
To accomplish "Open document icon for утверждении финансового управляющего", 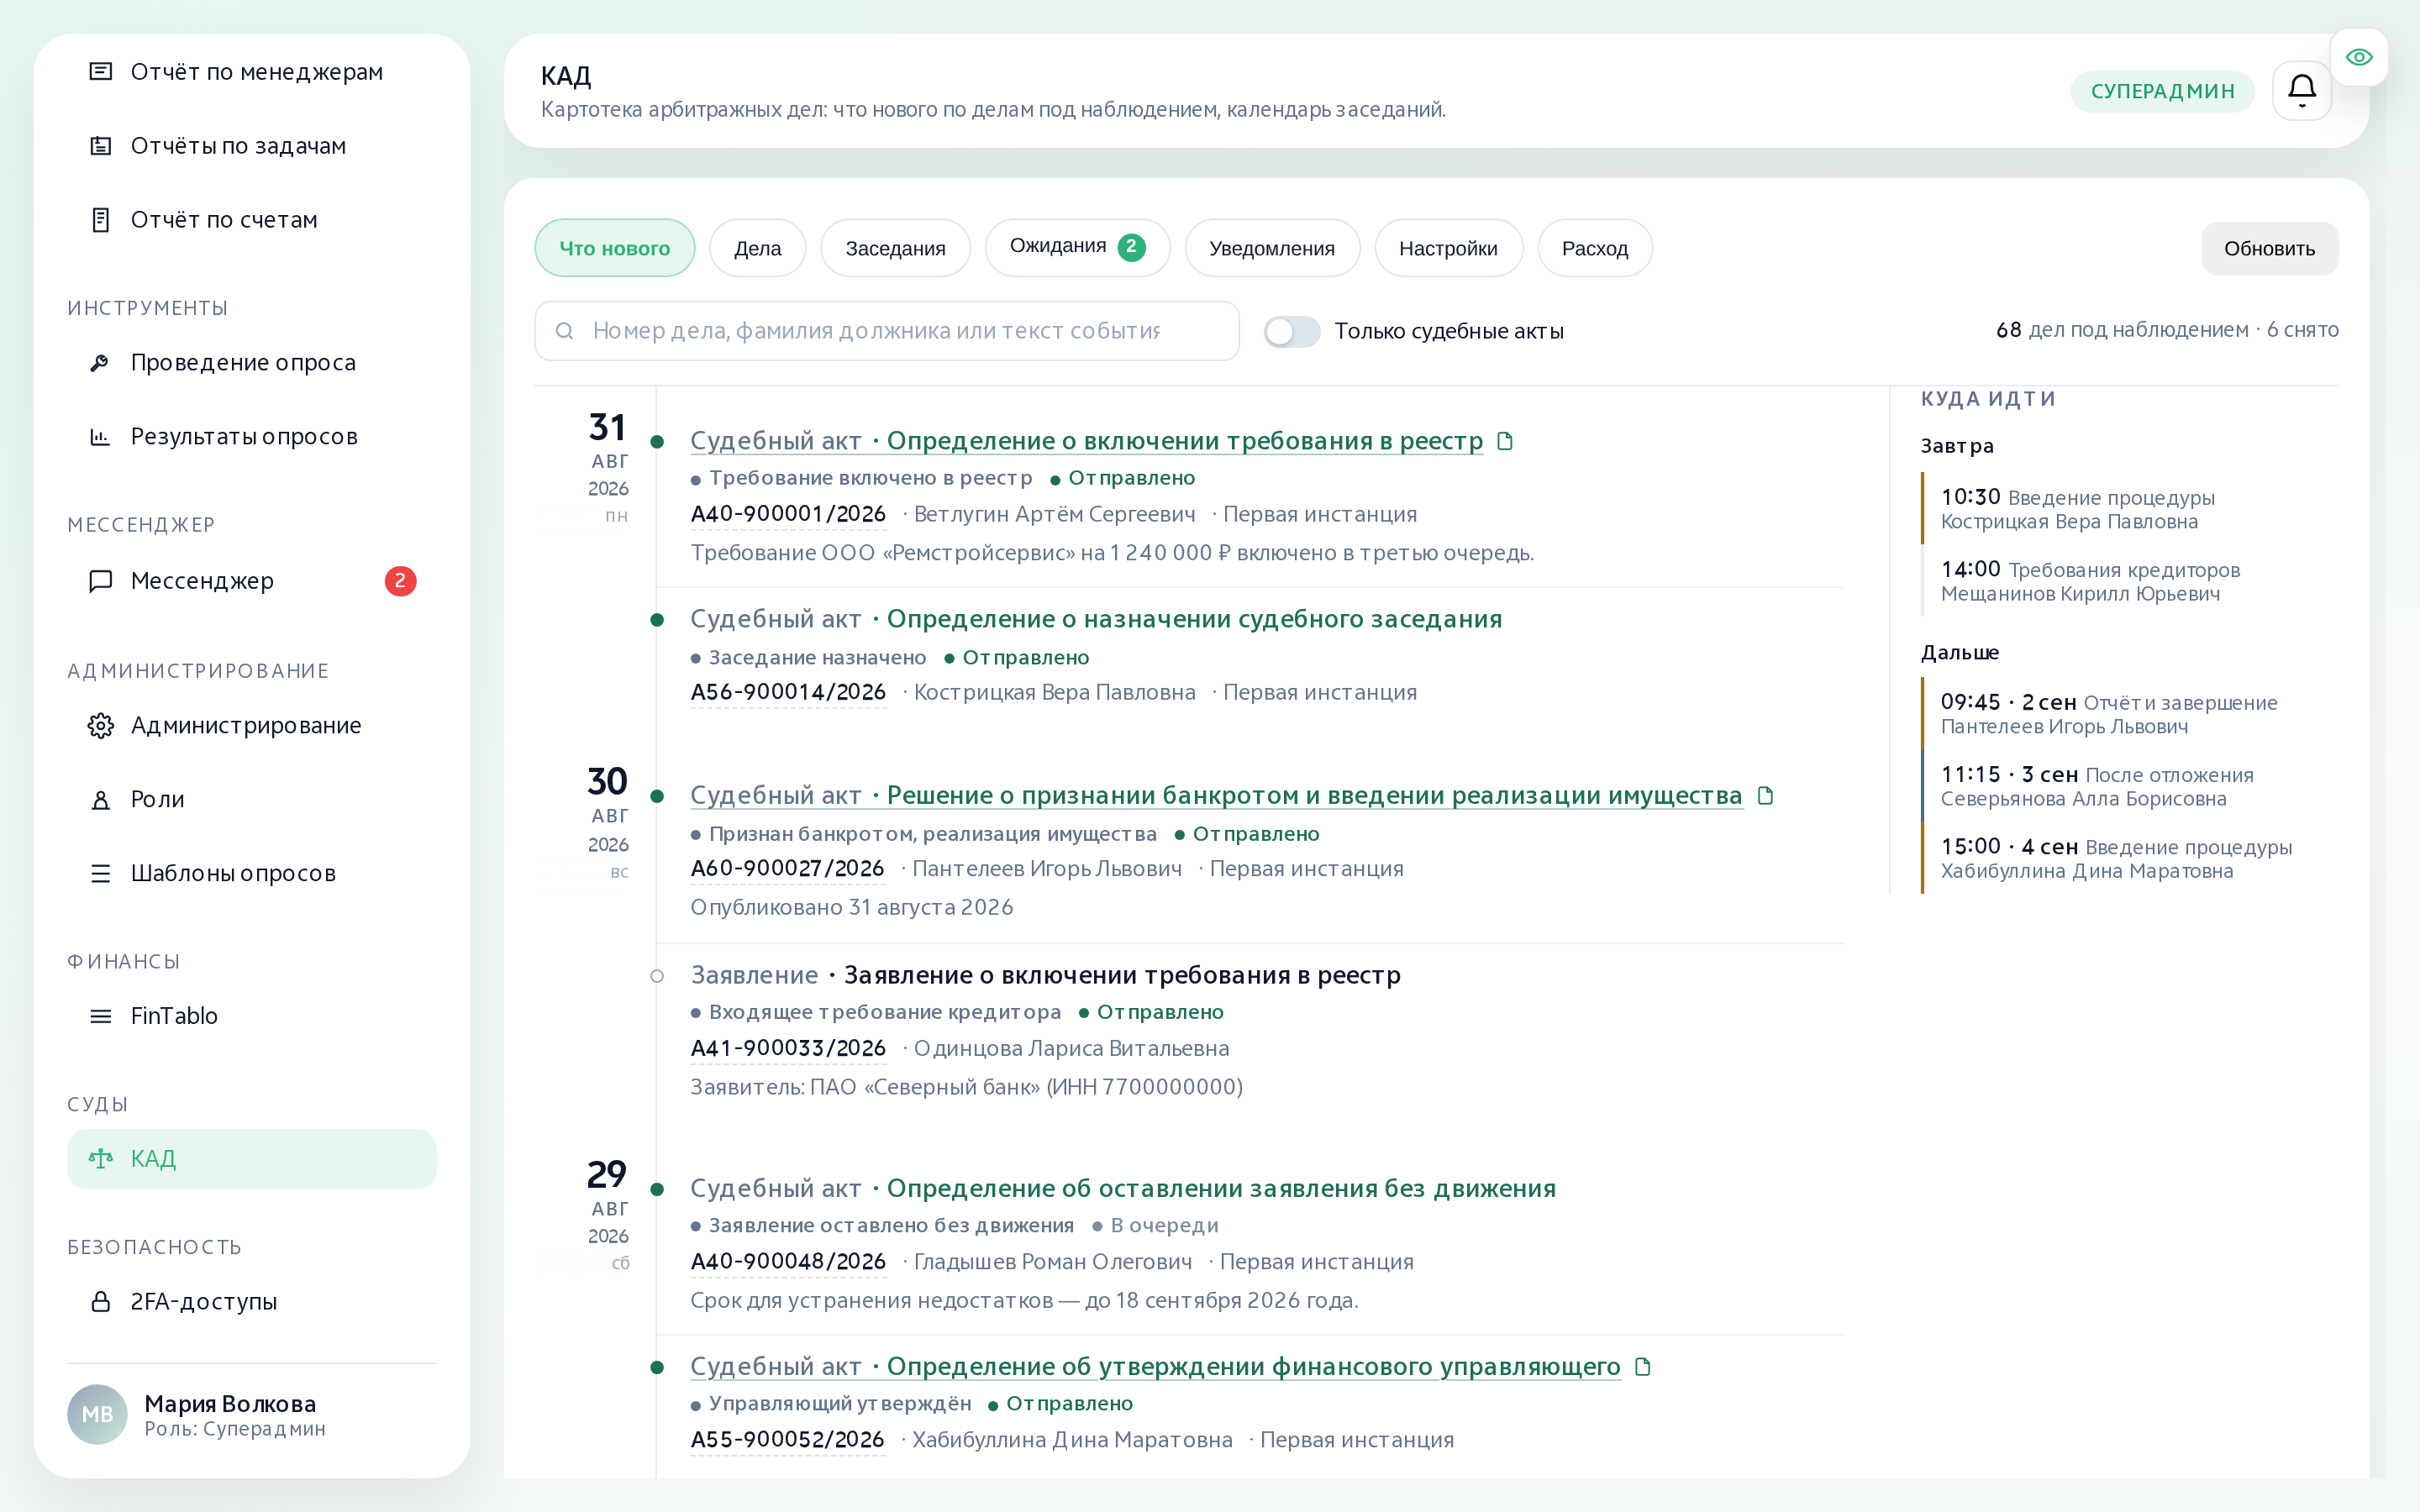I will click(1642, 1367).
